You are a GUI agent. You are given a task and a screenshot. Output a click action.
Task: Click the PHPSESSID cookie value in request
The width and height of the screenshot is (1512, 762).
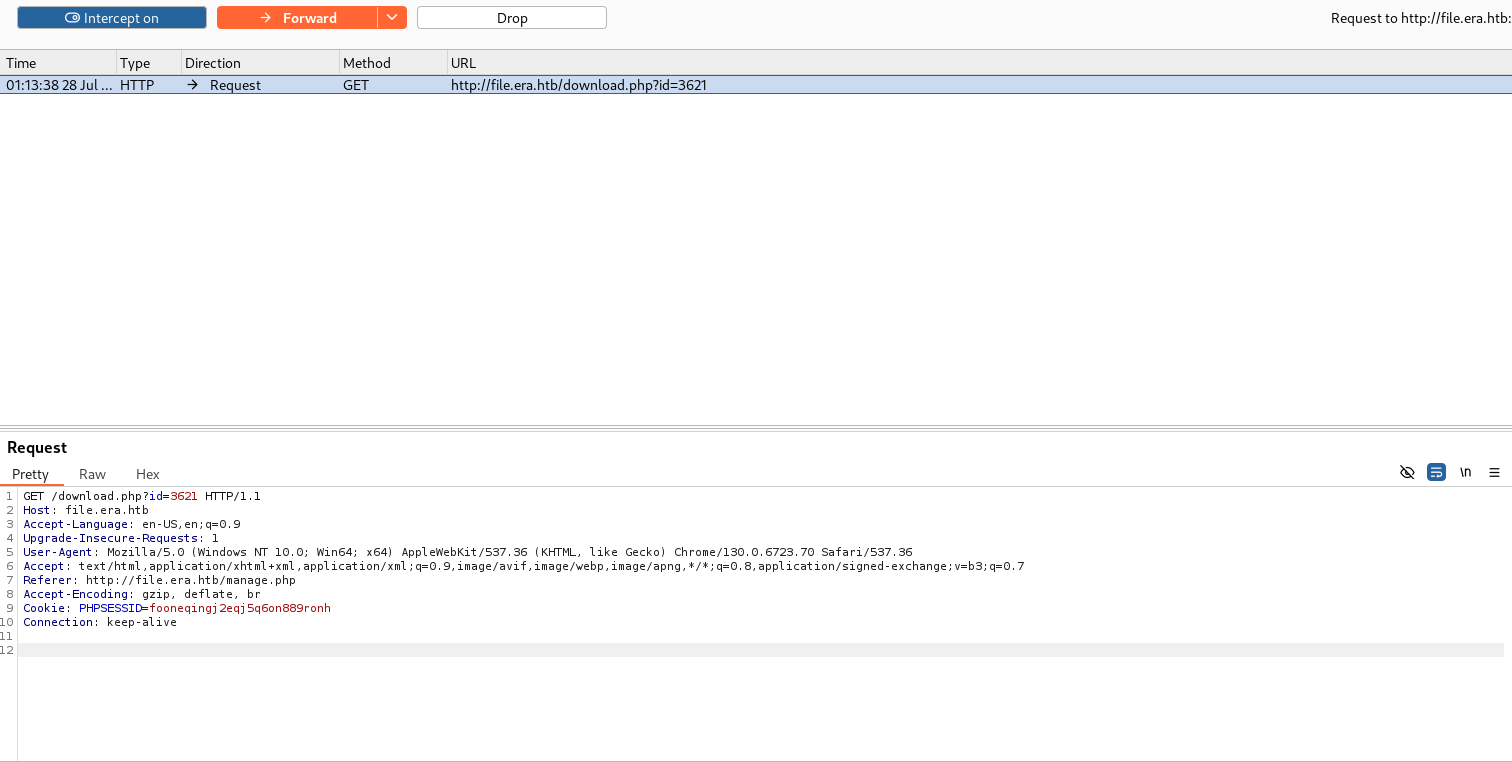(239, 608)
